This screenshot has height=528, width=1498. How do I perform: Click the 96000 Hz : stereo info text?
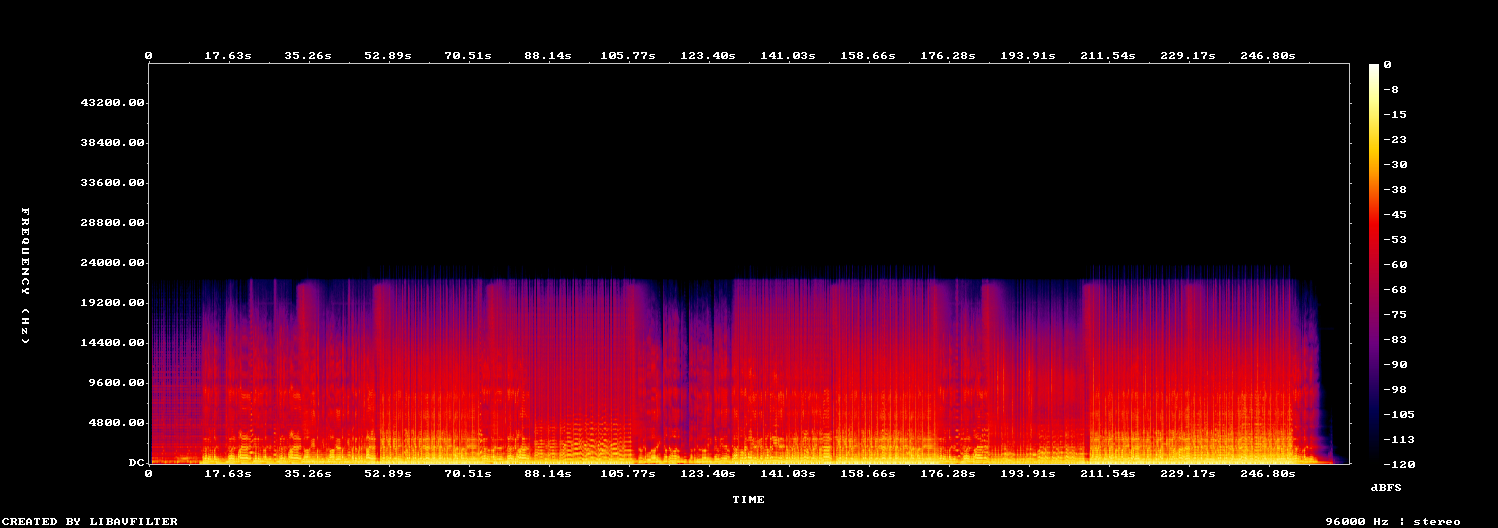1393,522
